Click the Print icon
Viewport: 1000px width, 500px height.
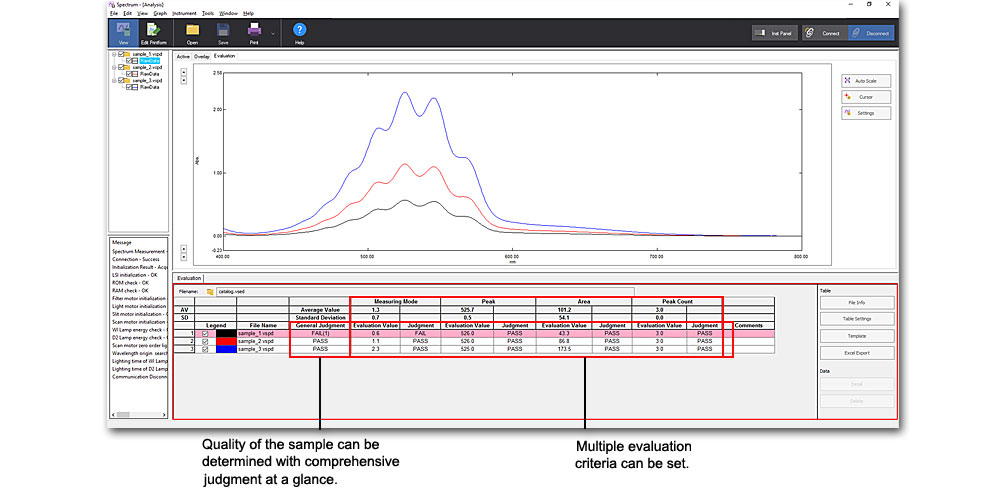[254, 32]
